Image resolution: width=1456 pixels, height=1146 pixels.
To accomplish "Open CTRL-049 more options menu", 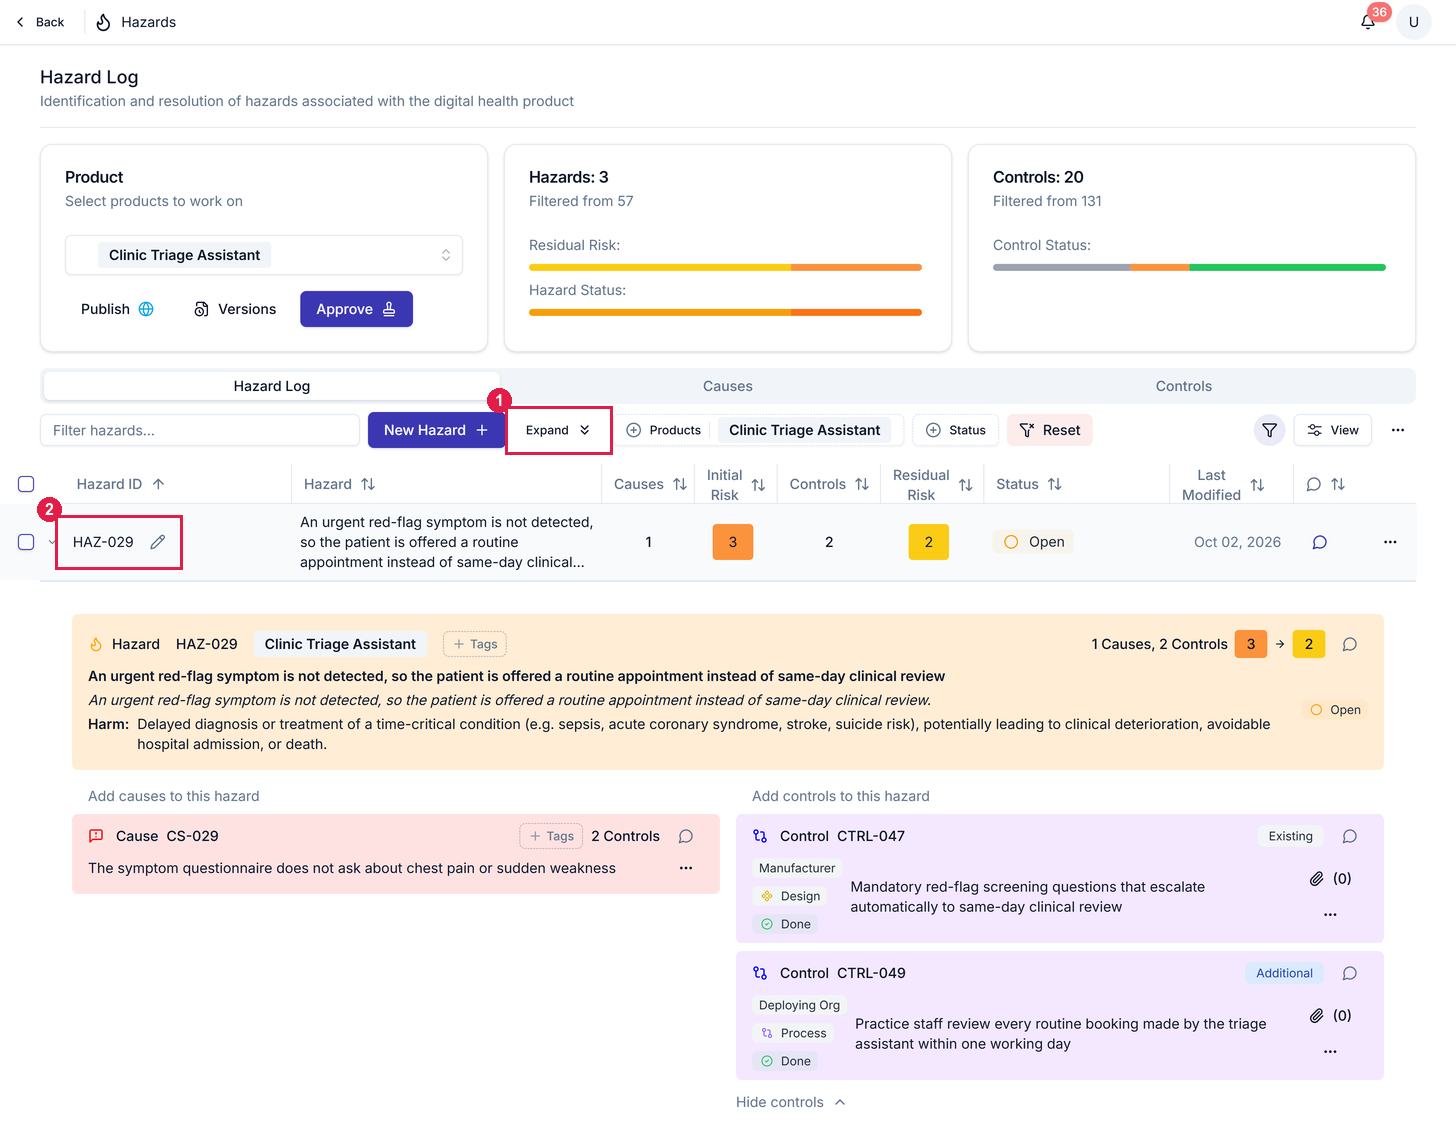I will click(x=1330, y=1051).
